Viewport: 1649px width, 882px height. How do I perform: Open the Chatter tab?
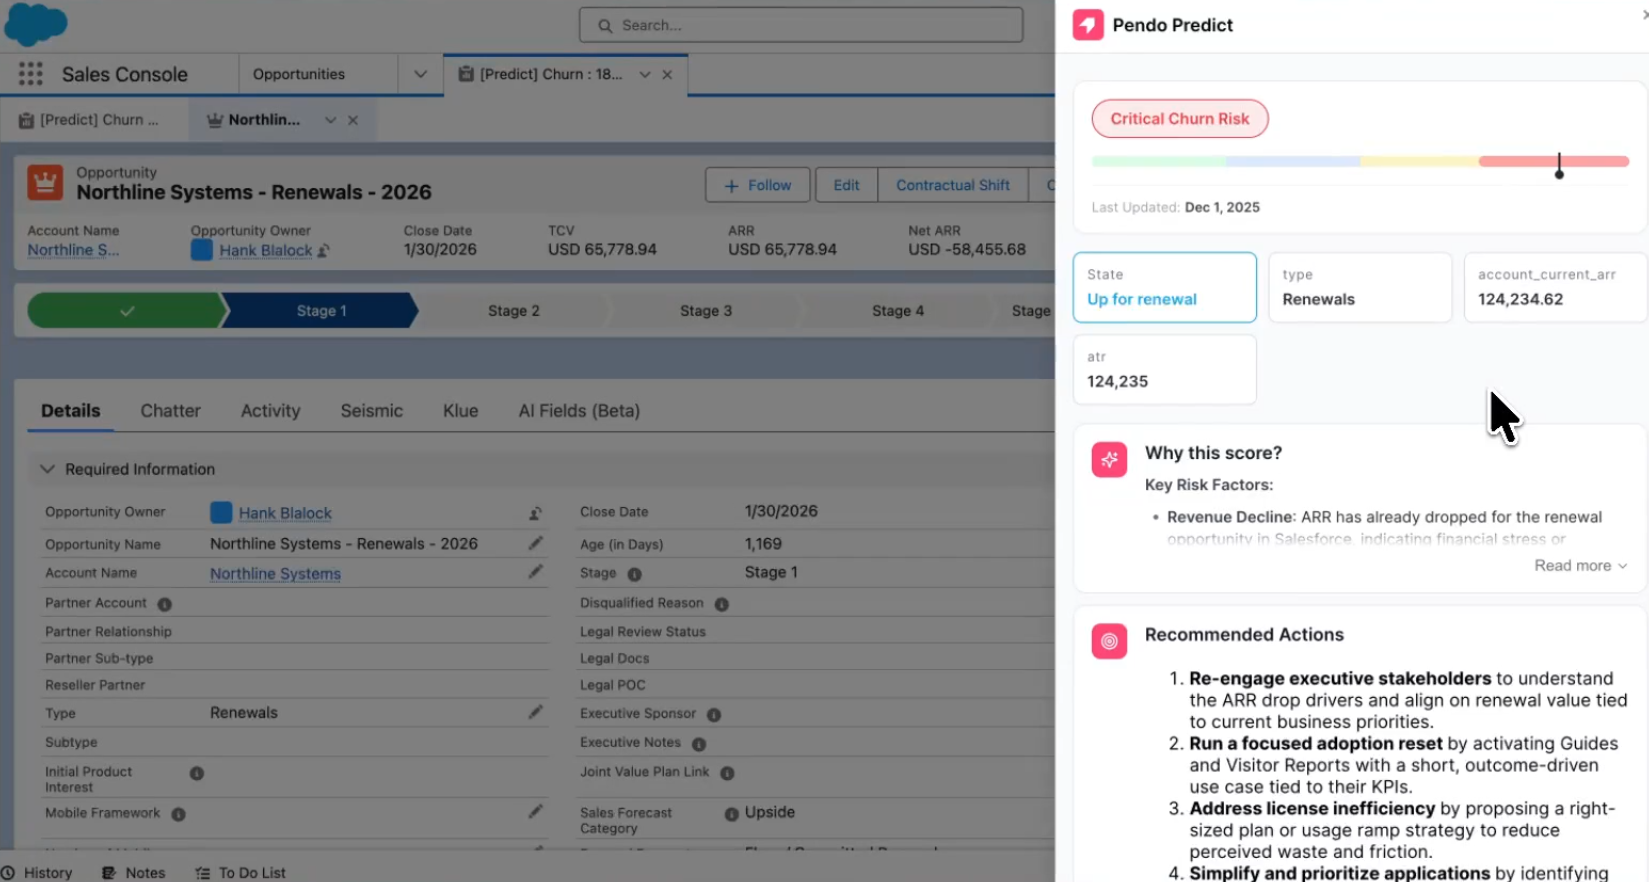(171, 411)
